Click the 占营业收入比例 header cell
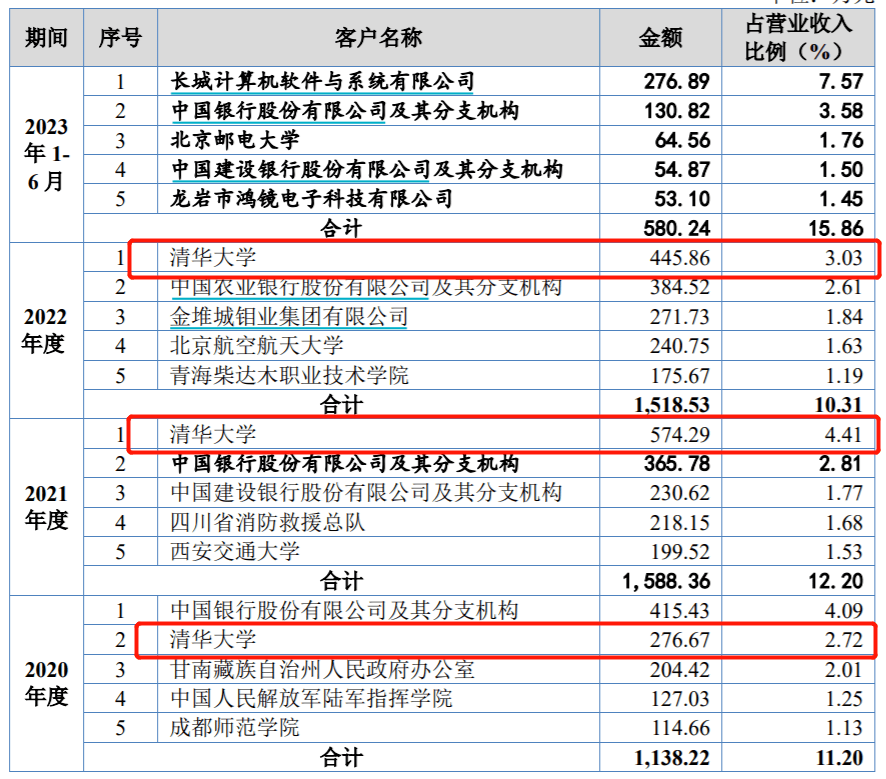 click(x=798, y=38)
